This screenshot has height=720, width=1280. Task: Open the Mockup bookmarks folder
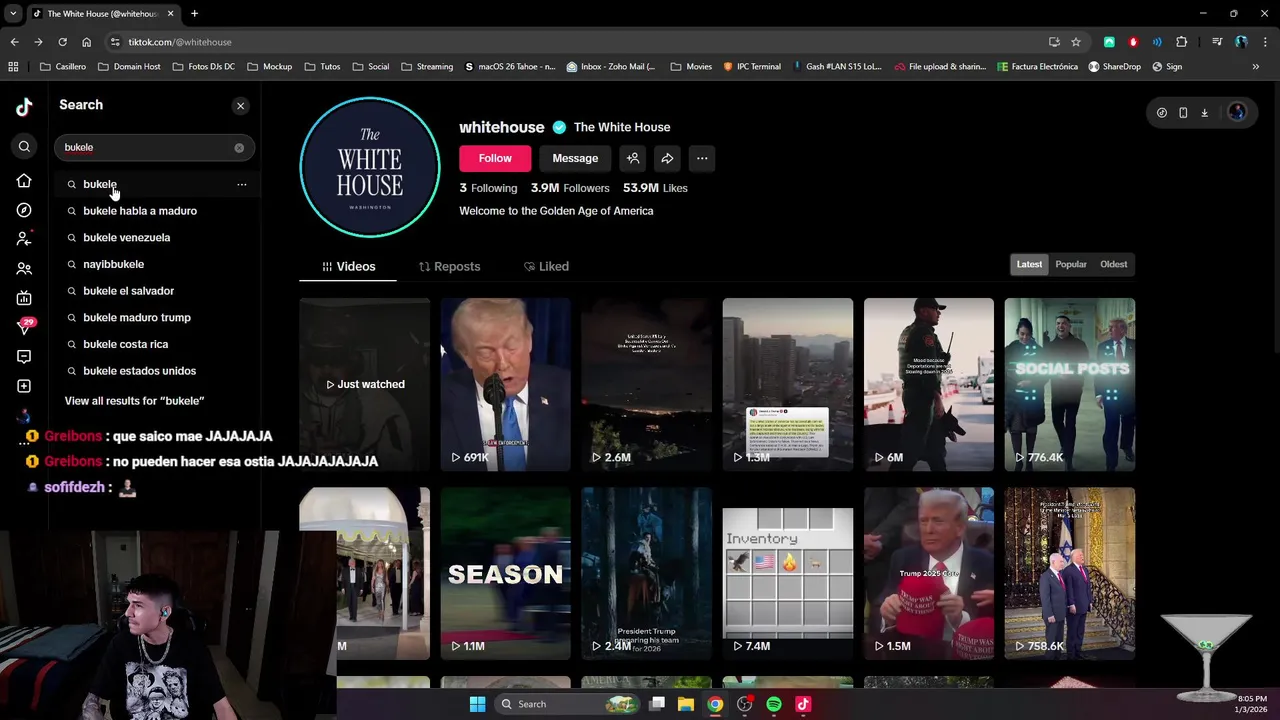pos(270,67)
